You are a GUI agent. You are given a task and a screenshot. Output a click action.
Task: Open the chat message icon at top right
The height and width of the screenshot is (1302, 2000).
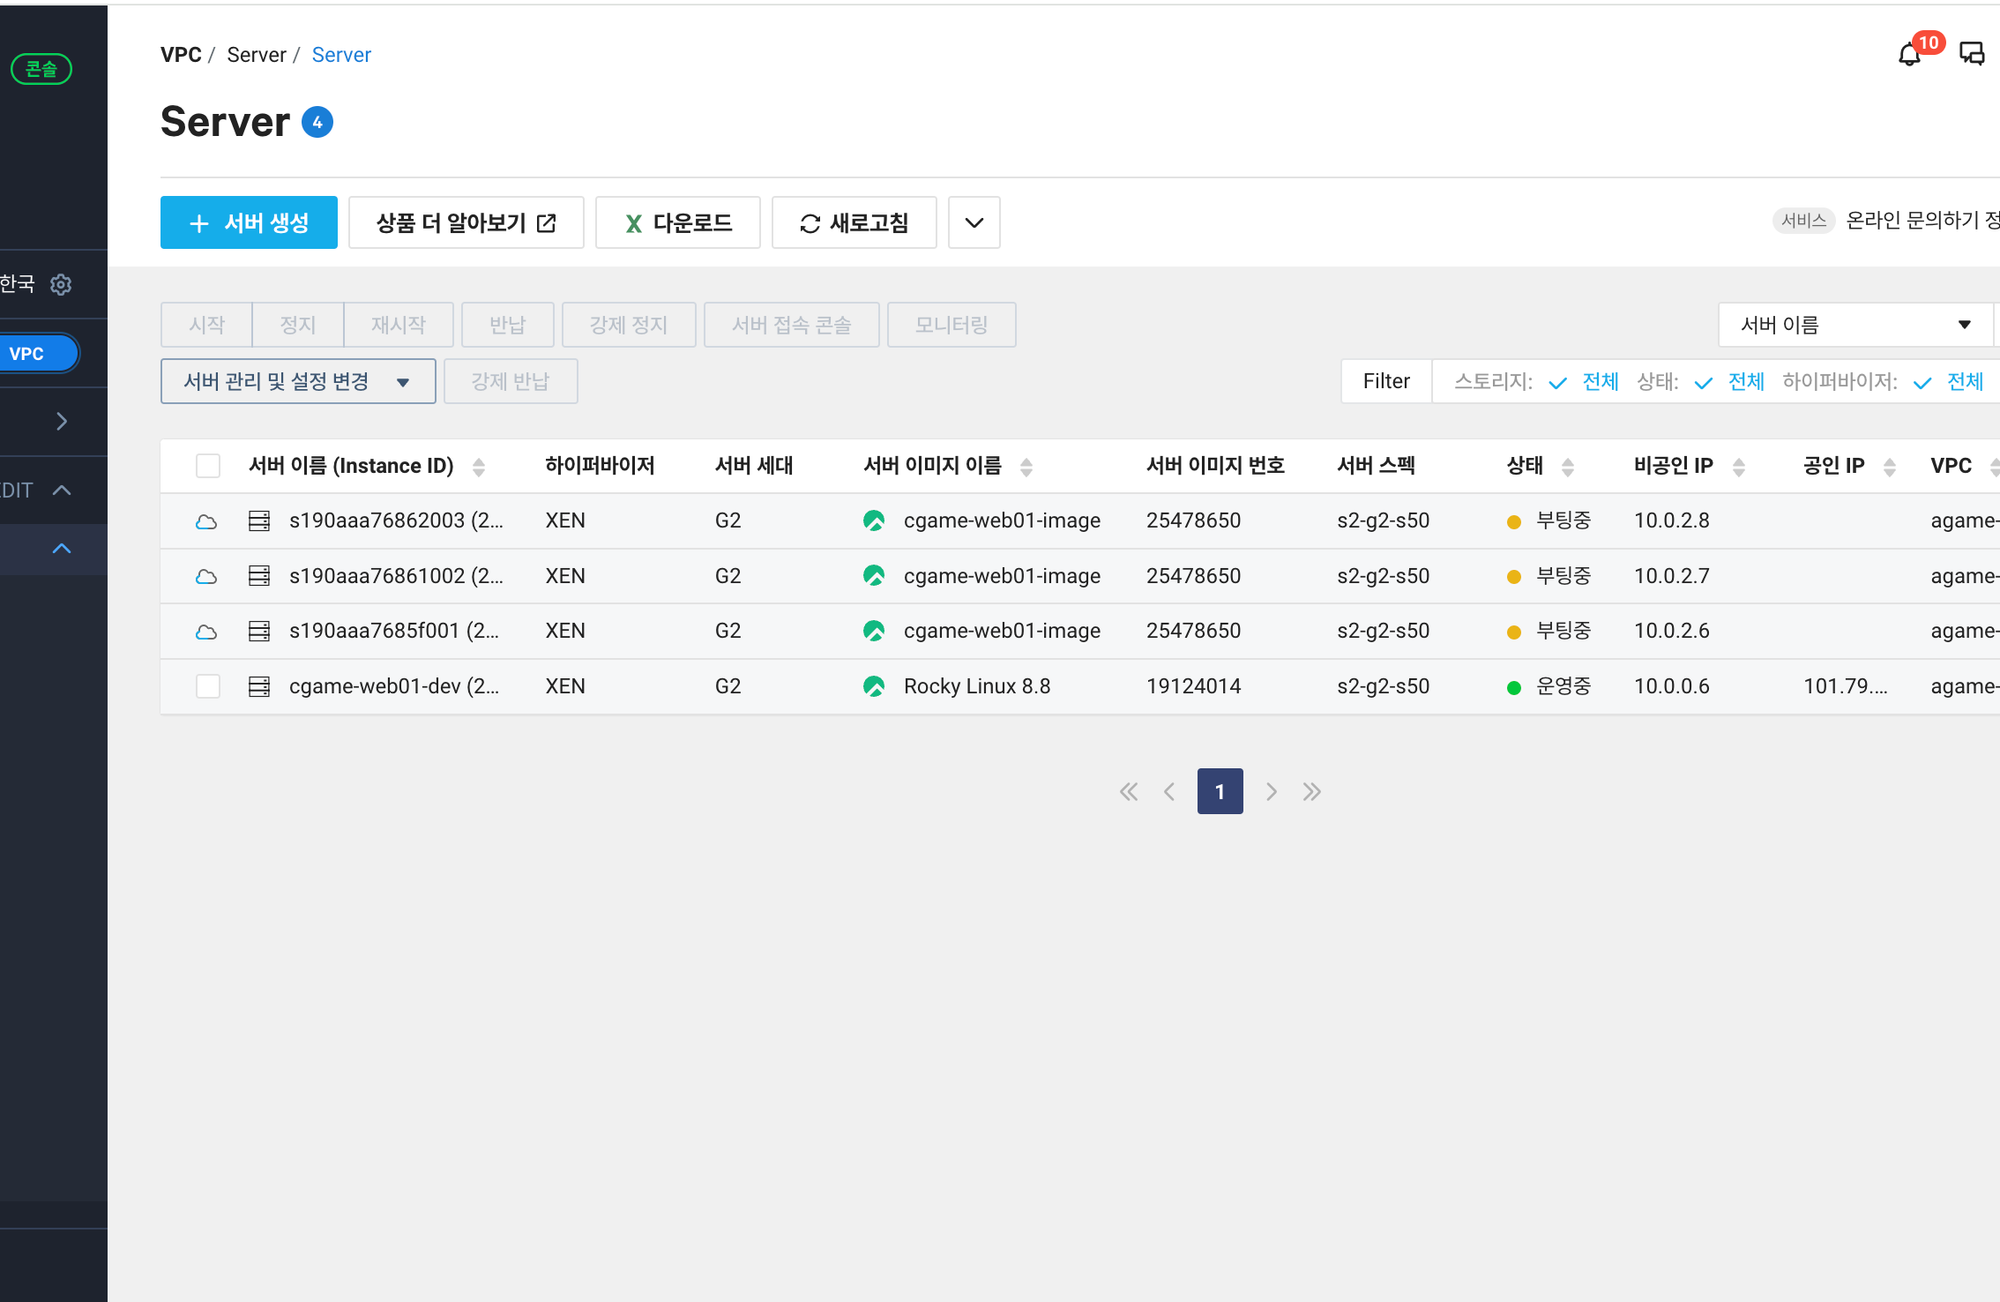coord(1971,54)
